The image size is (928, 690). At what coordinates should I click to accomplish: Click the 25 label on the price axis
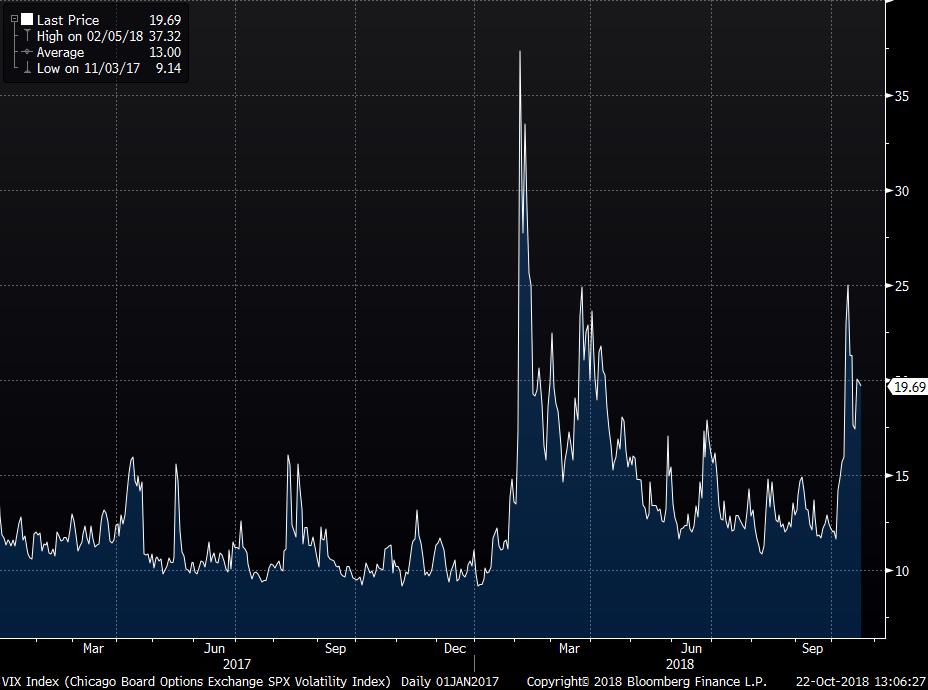coord(901,286)
